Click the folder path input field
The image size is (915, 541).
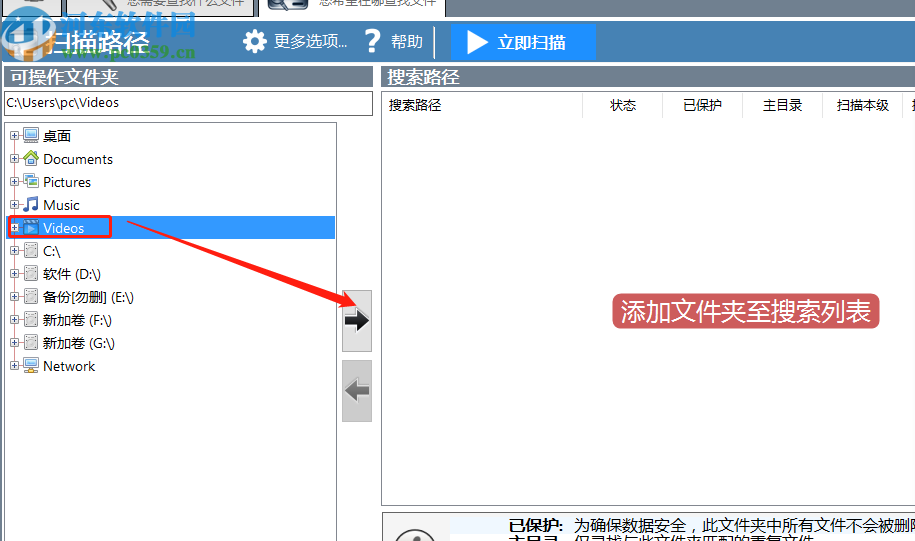pyautogui.click(x=188, y=103)
